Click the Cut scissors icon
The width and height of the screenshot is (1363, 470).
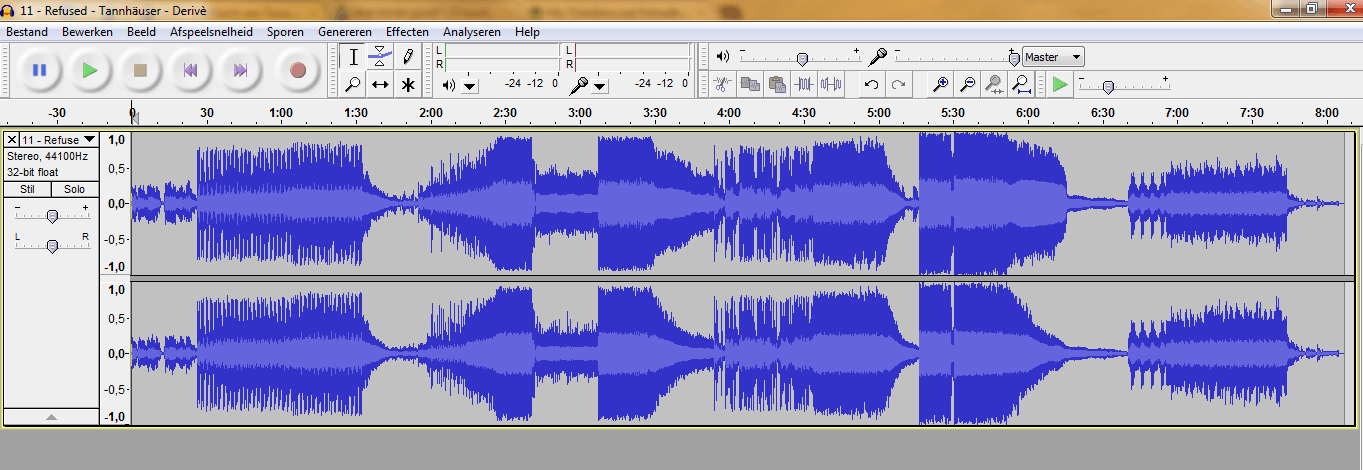(723, 85)
